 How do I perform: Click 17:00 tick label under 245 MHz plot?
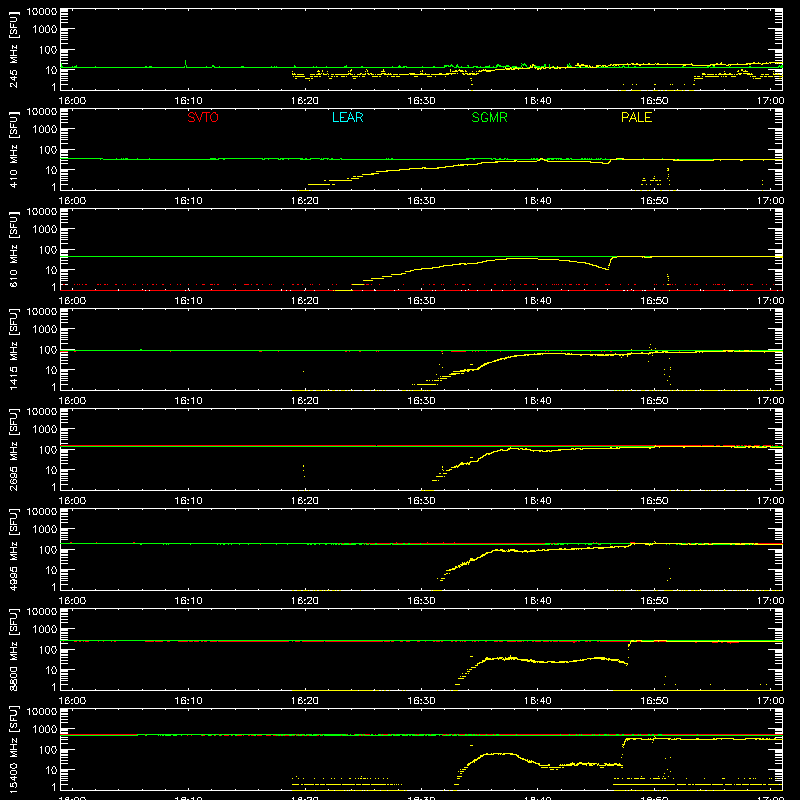[x=770, y=101]
